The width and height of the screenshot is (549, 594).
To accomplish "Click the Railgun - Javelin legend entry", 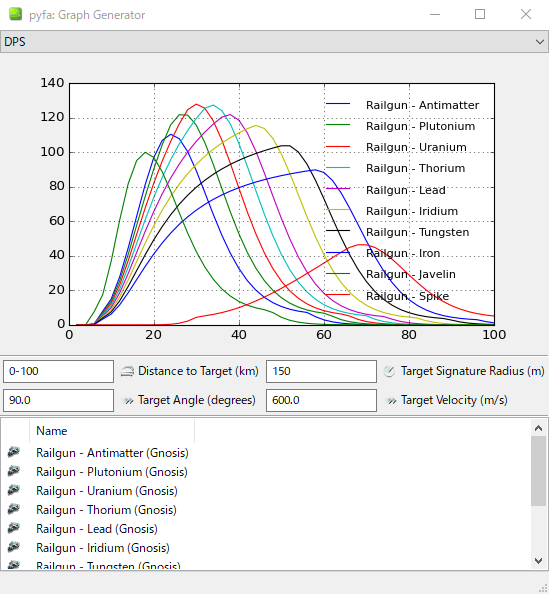I will 391,274.
